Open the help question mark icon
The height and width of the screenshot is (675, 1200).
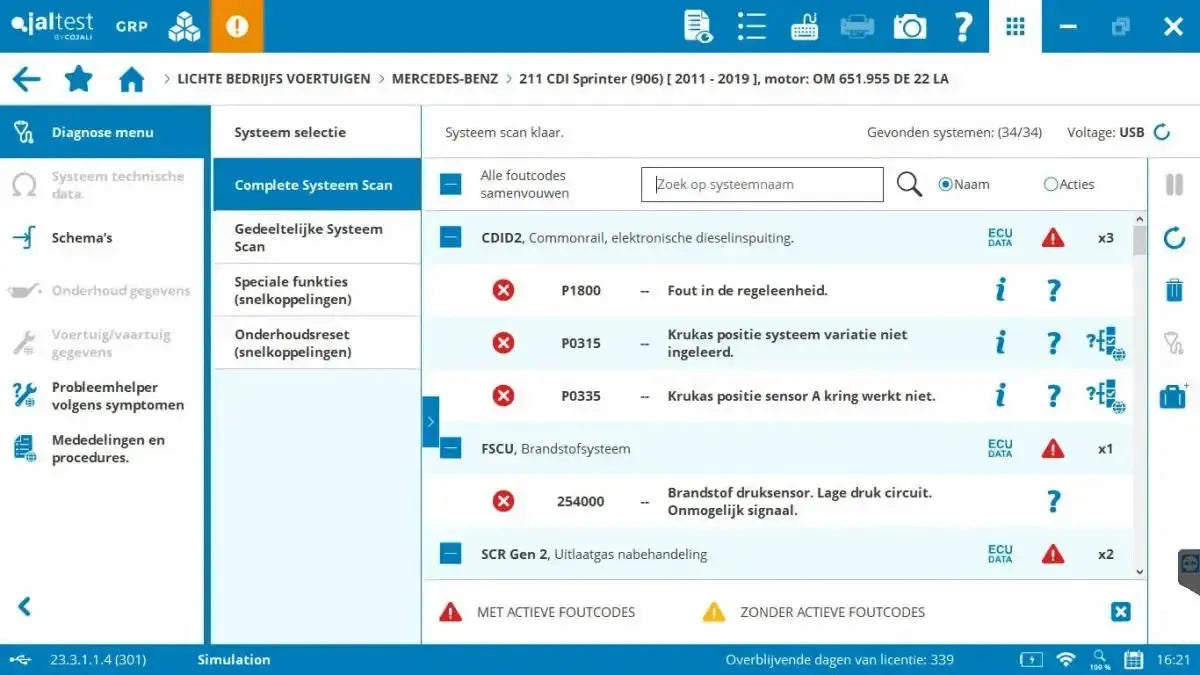(x=962, y=26)
